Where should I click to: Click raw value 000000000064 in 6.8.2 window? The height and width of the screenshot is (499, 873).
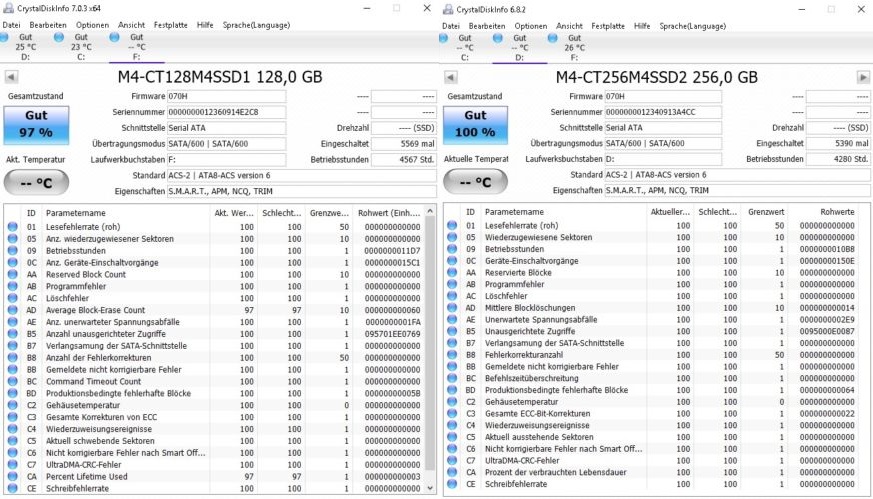pos(827,390)
